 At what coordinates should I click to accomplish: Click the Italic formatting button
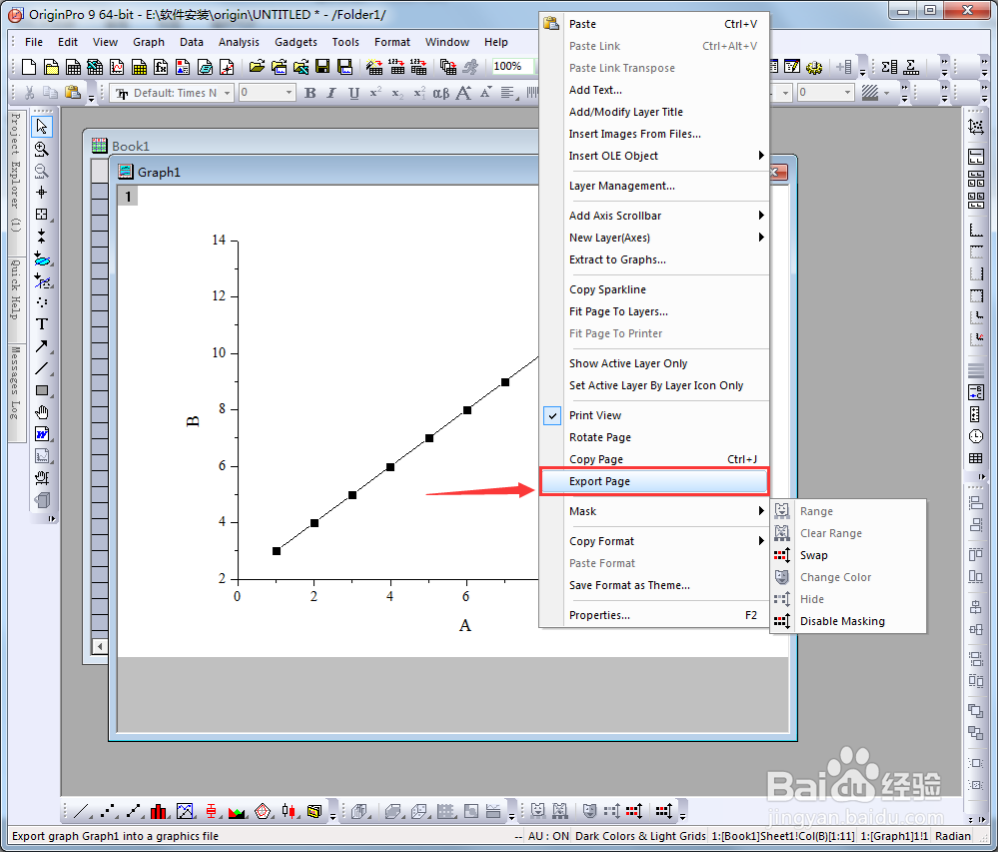[x=332, y=93]
